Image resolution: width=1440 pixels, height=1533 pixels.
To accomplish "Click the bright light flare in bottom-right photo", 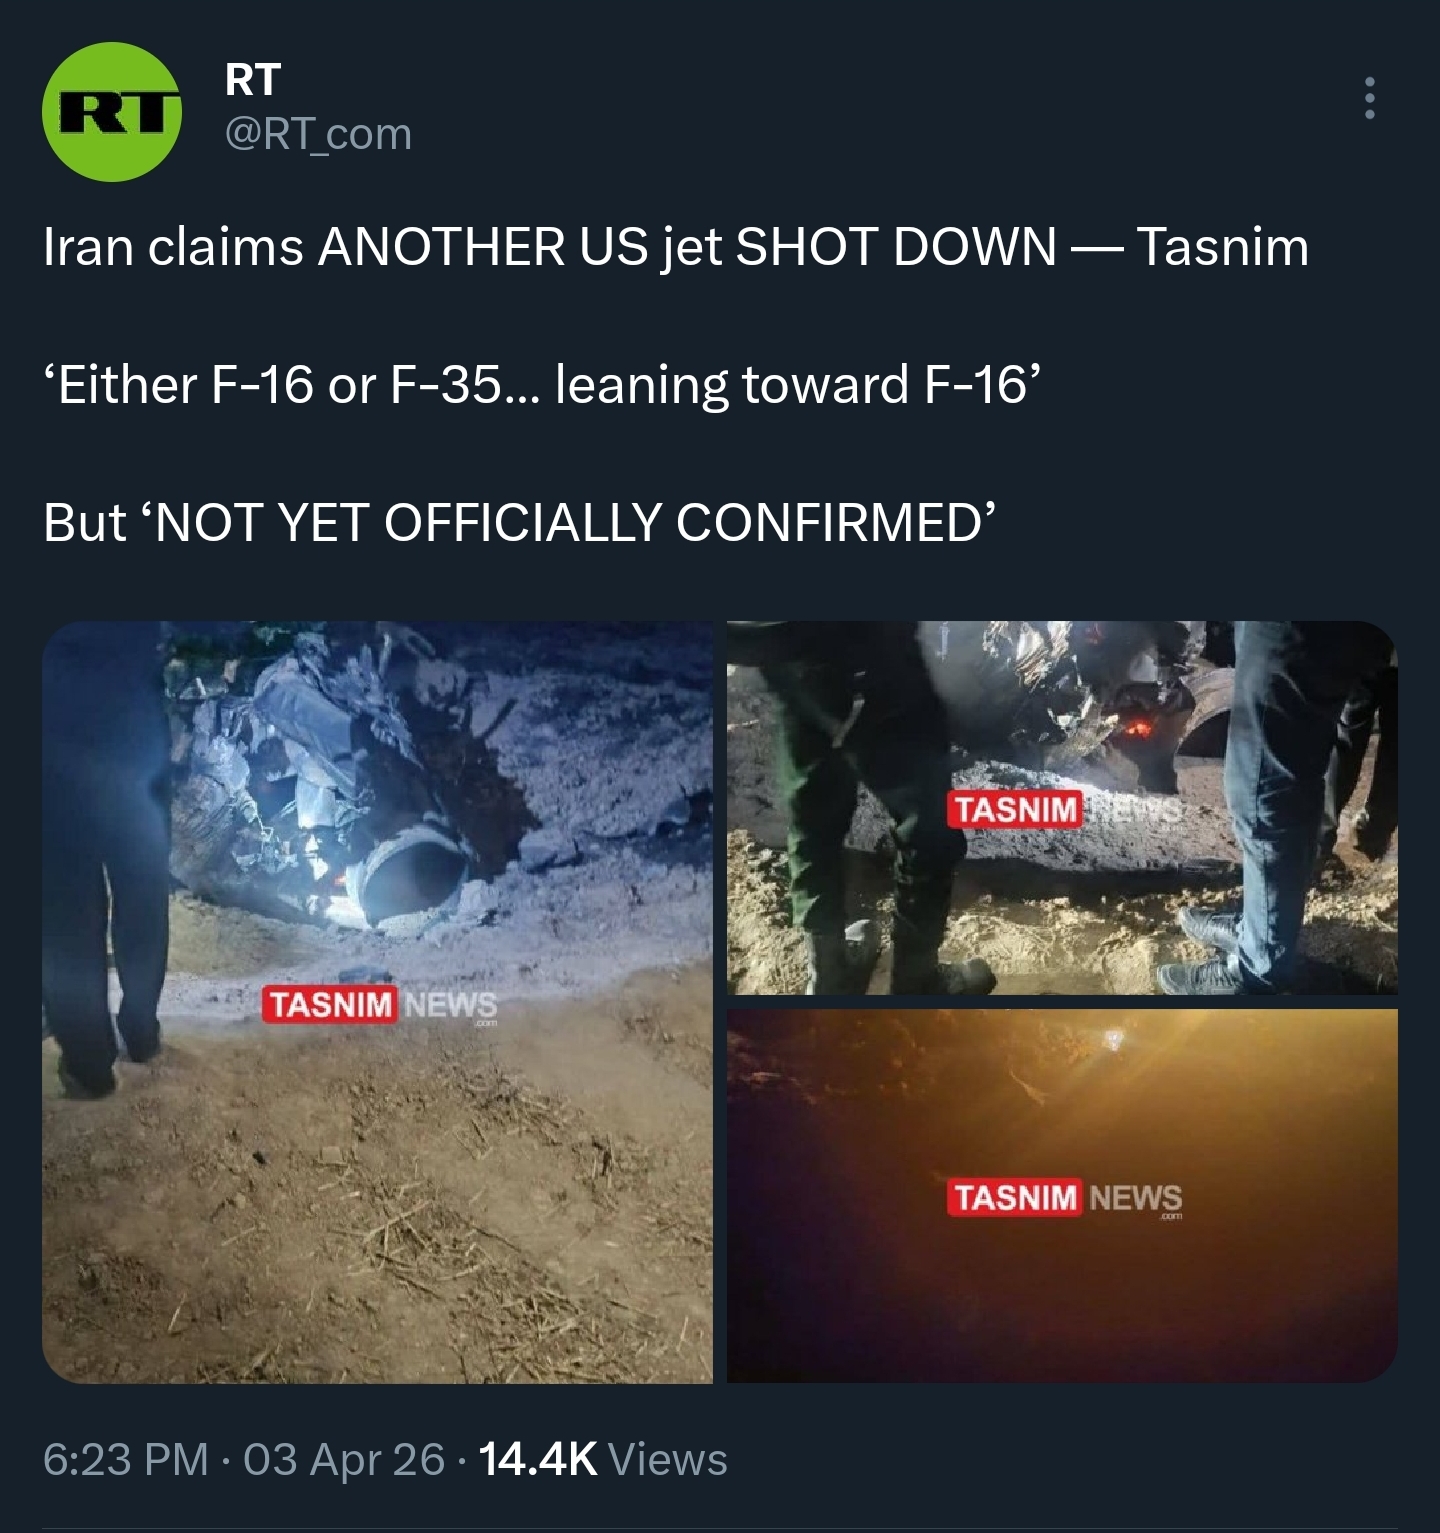I will pos(1111,1042).
